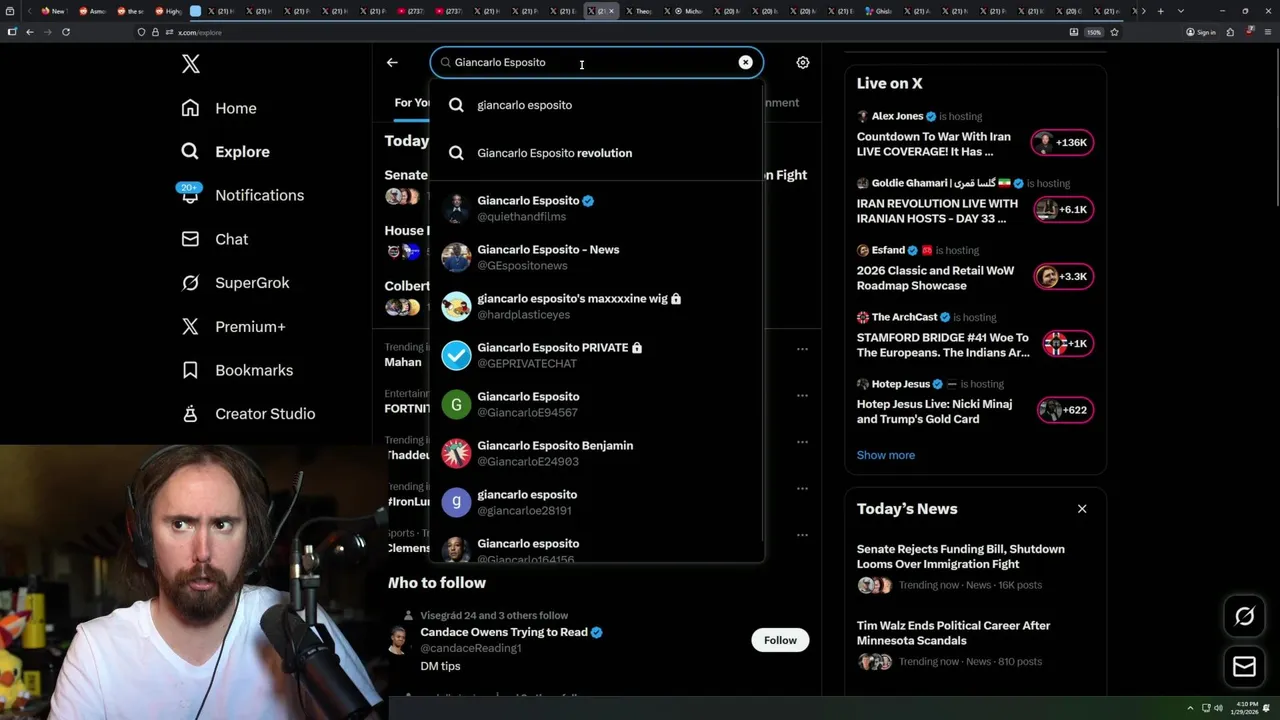Open Explore settings gear

click(x=803, y=62)
